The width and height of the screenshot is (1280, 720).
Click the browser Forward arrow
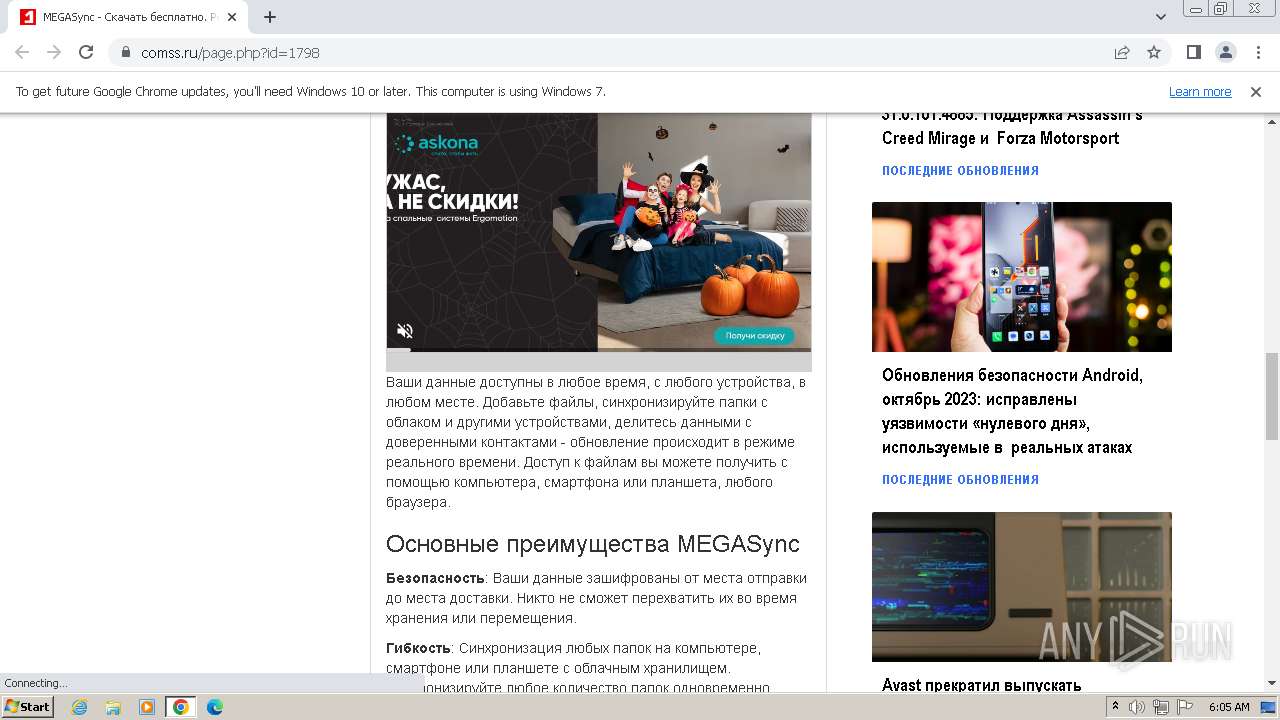point(54,52)
